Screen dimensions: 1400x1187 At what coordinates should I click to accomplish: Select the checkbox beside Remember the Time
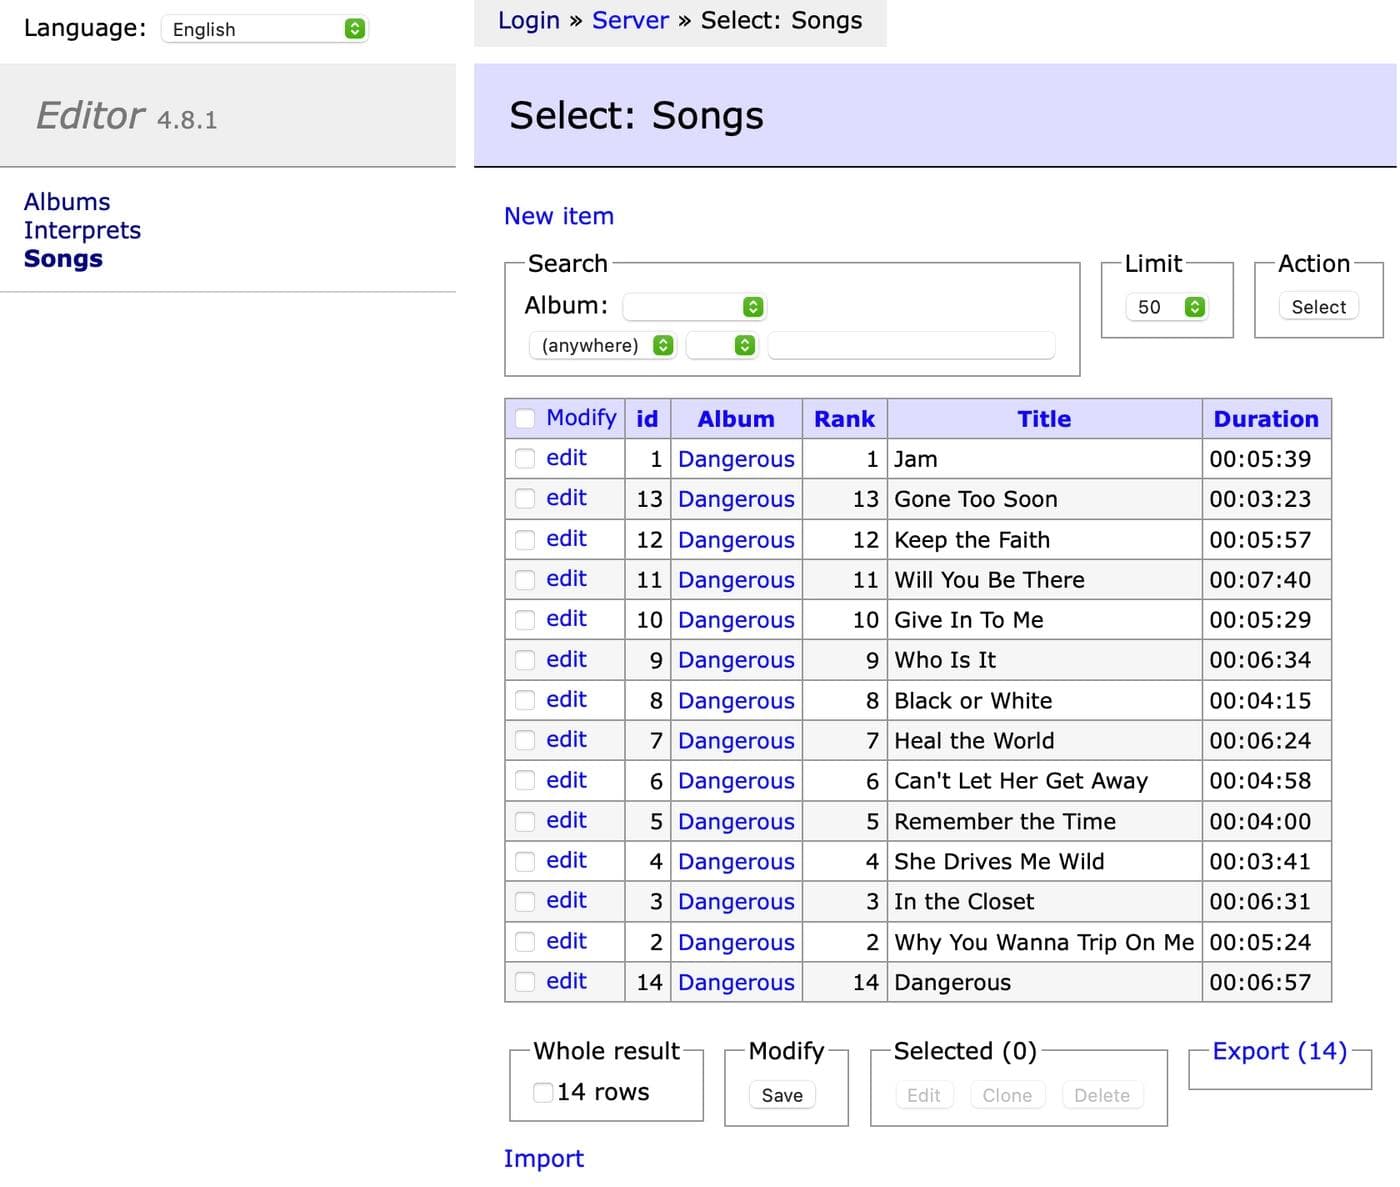click(x=525, y=820)
